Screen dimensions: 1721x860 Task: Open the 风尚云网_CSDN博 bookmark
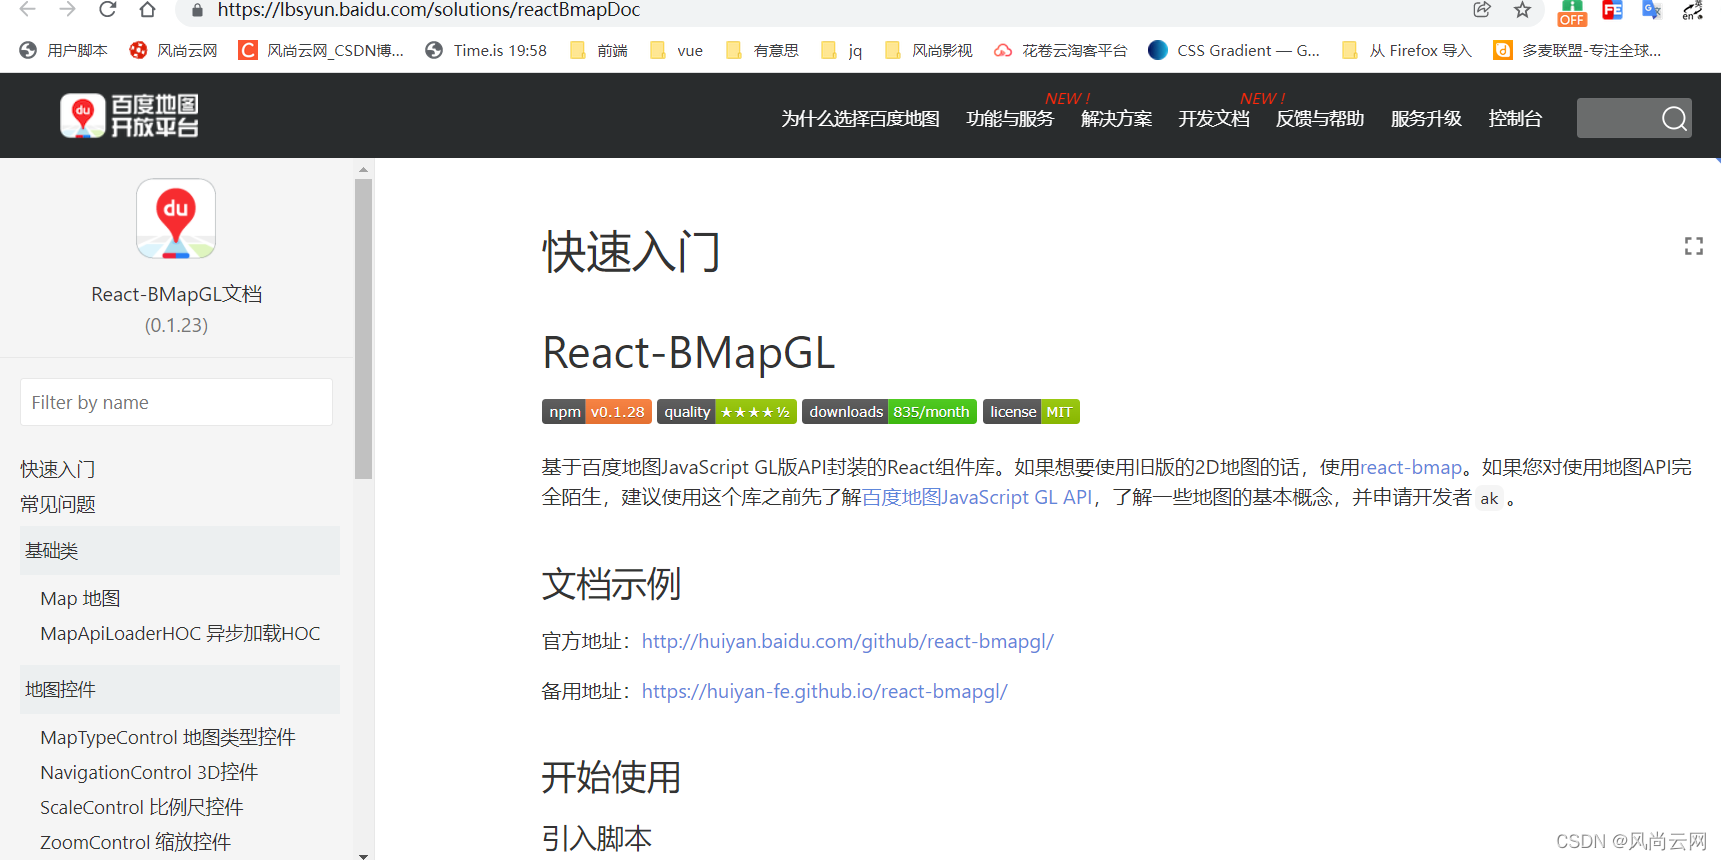click(x=321, y=50)
